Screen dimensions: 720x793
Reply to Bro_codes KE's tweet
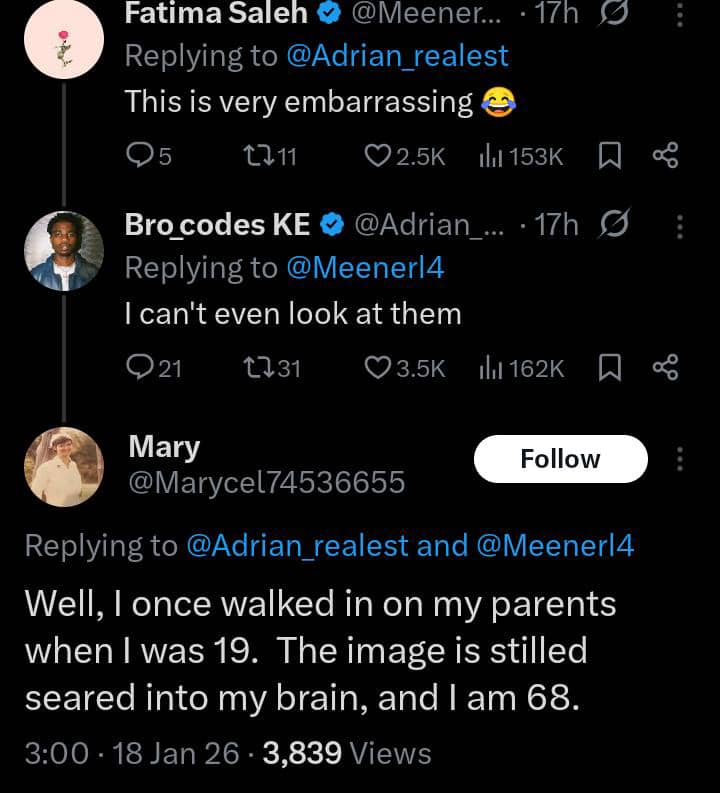pyautogui.click(x=139, y=368)
